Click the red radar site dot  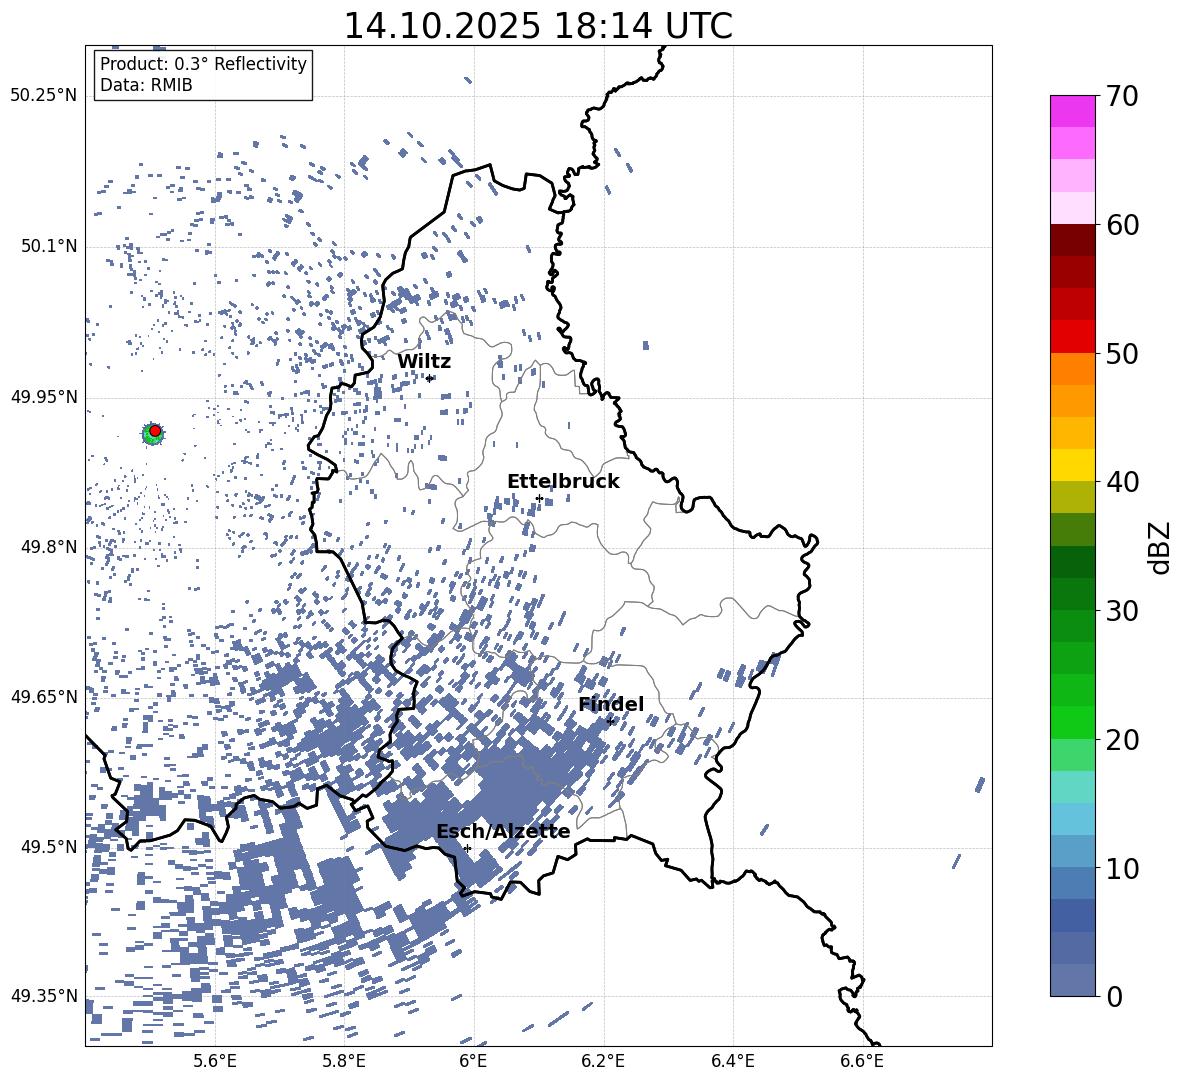155,431
